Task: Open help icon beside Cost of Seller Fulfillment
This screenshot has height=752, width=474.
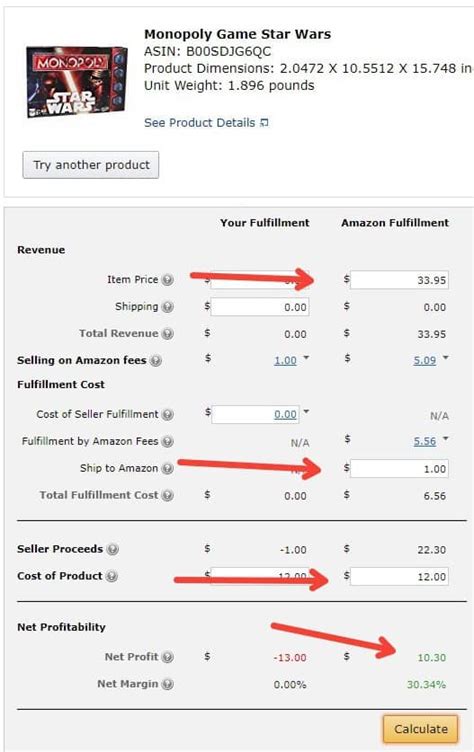Action: click(x=167, y=414)
